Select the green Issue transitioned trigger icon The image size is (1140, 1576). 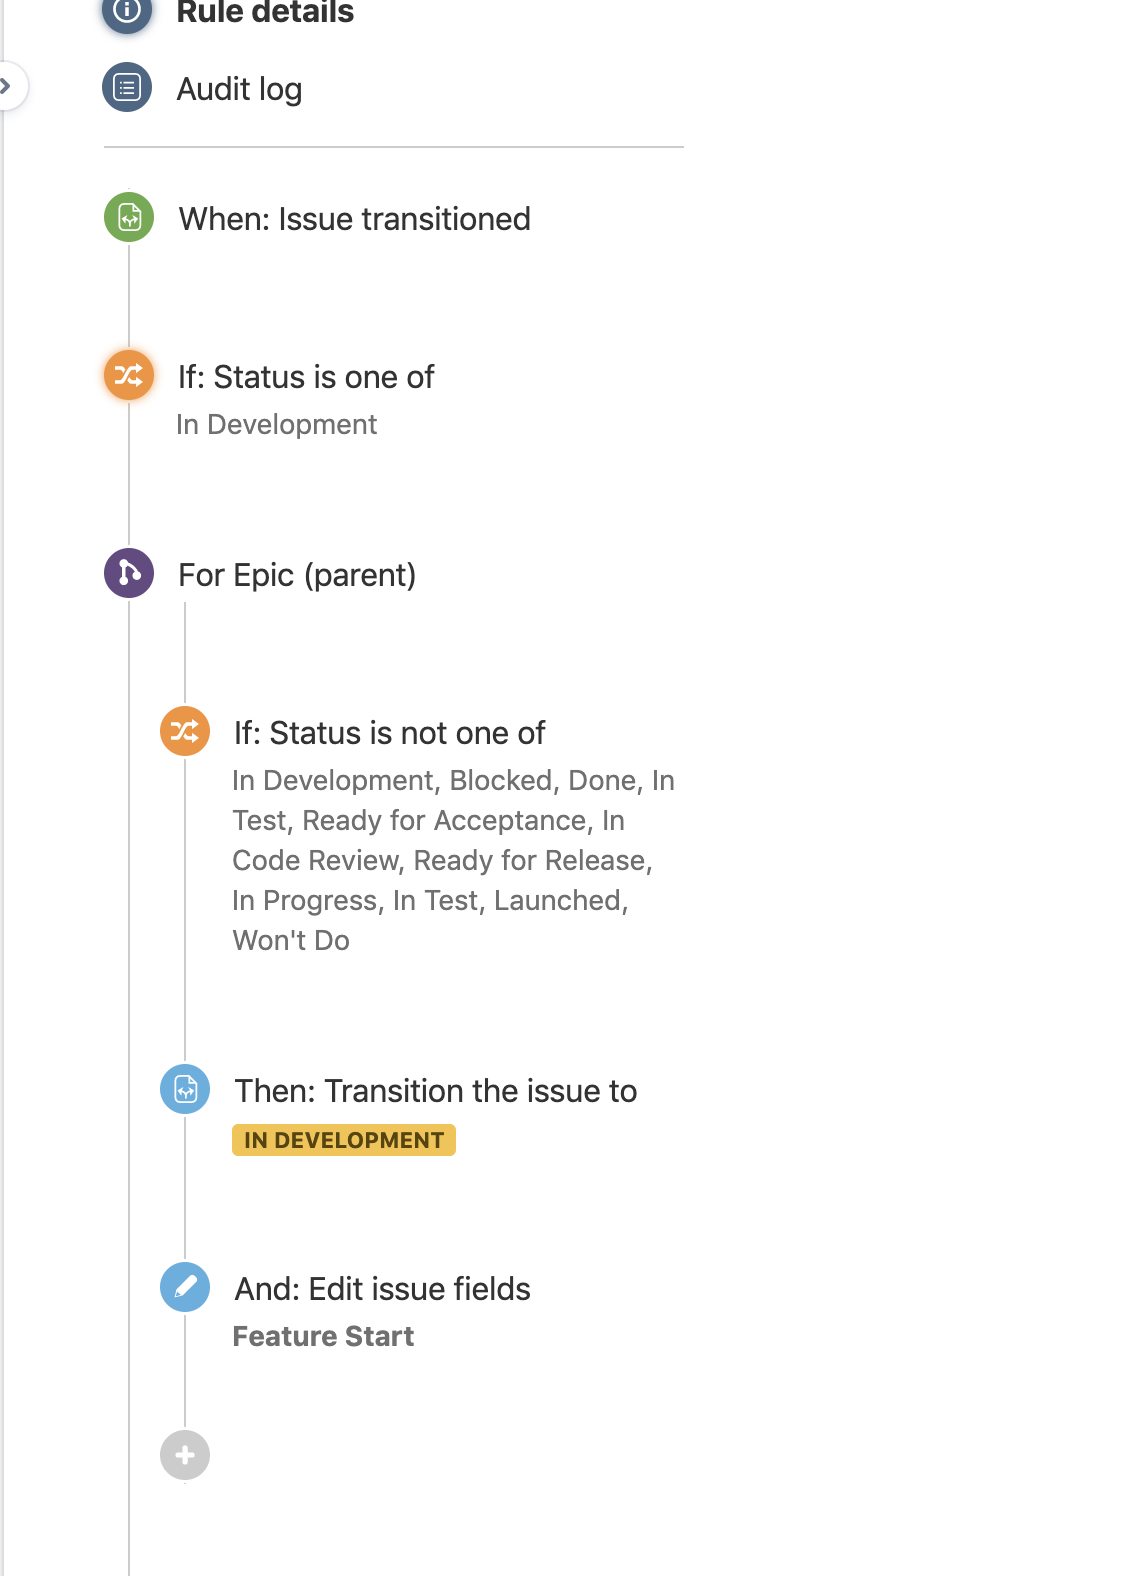[129, 217]
